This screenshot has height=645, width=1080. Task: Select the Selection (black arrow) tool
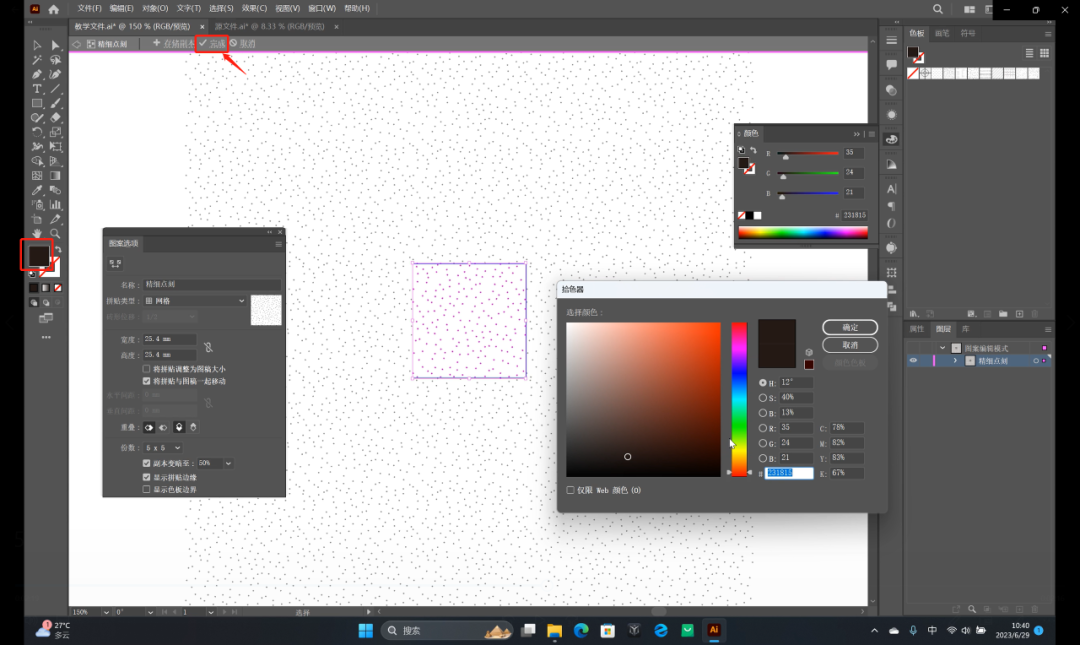point(37,45)
